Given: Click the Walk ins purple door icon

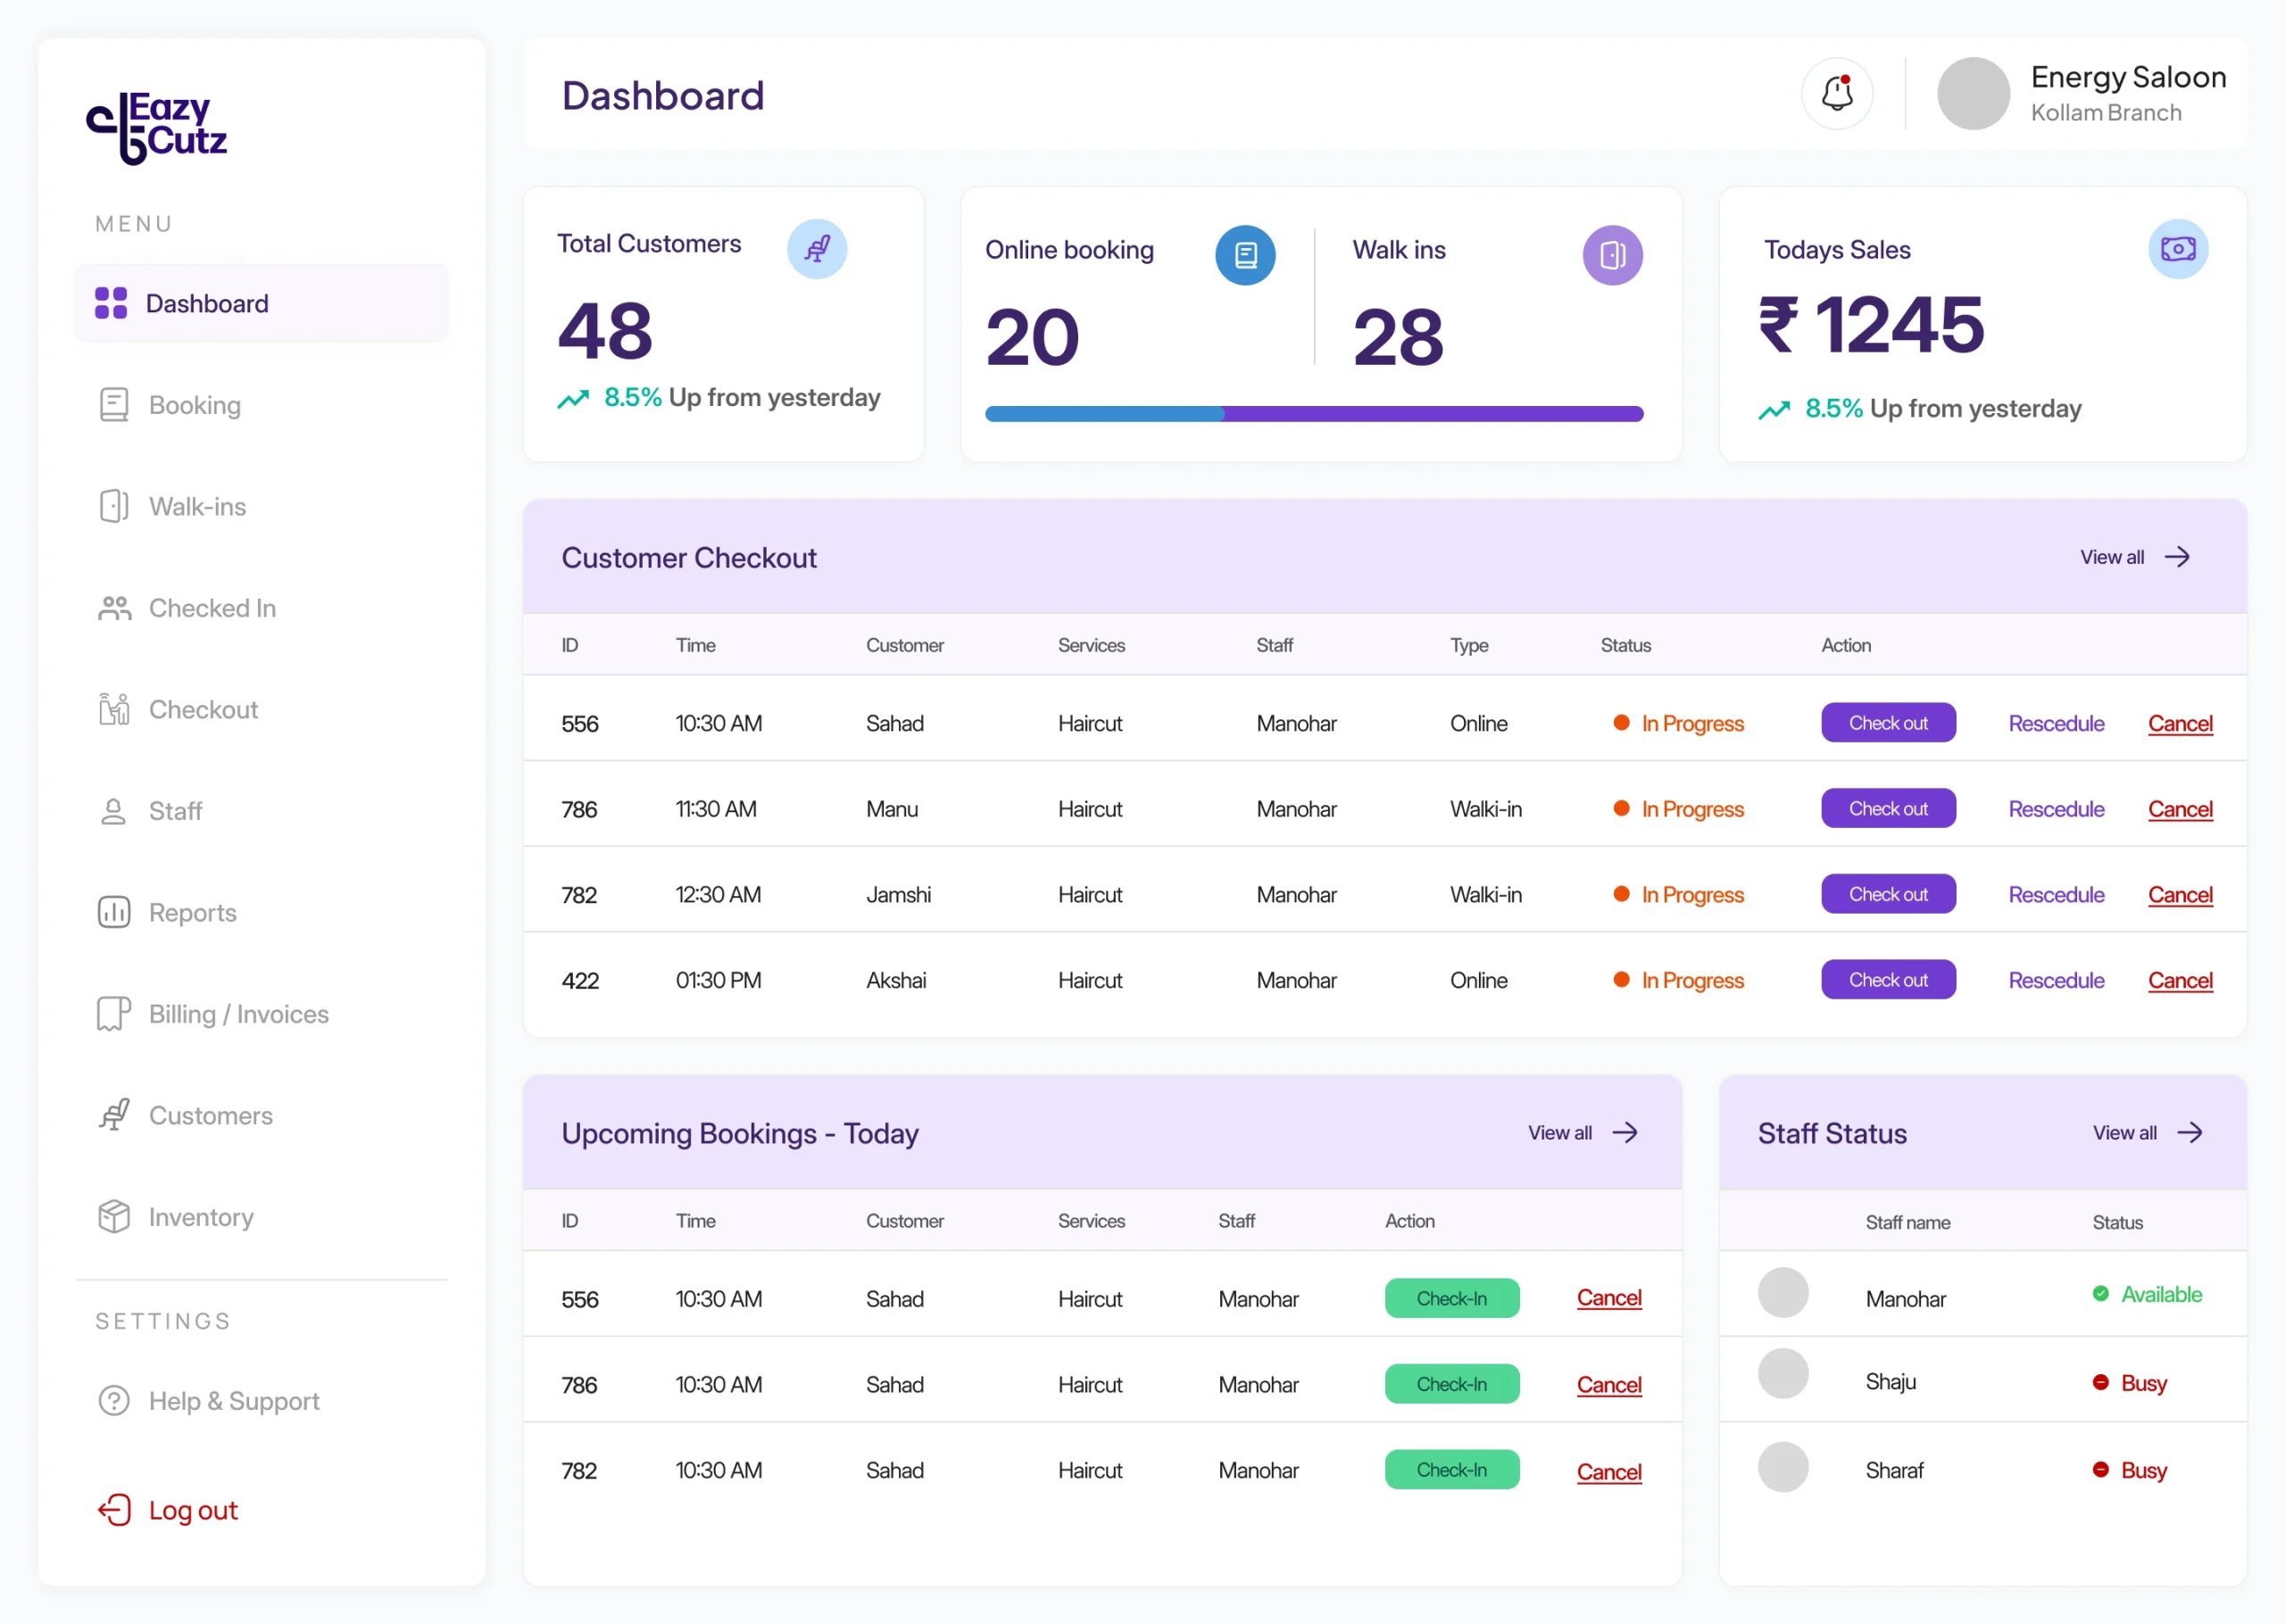Looking at the screenshot, I should point(1612,255).
